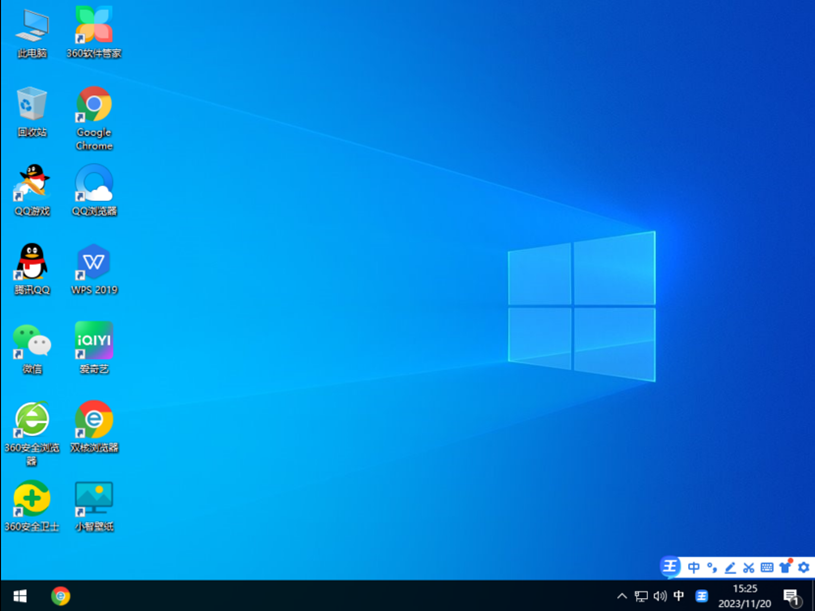Select the Google Chrome desktop icon
This screenshot has width=815, height=611.
(94, 105)
